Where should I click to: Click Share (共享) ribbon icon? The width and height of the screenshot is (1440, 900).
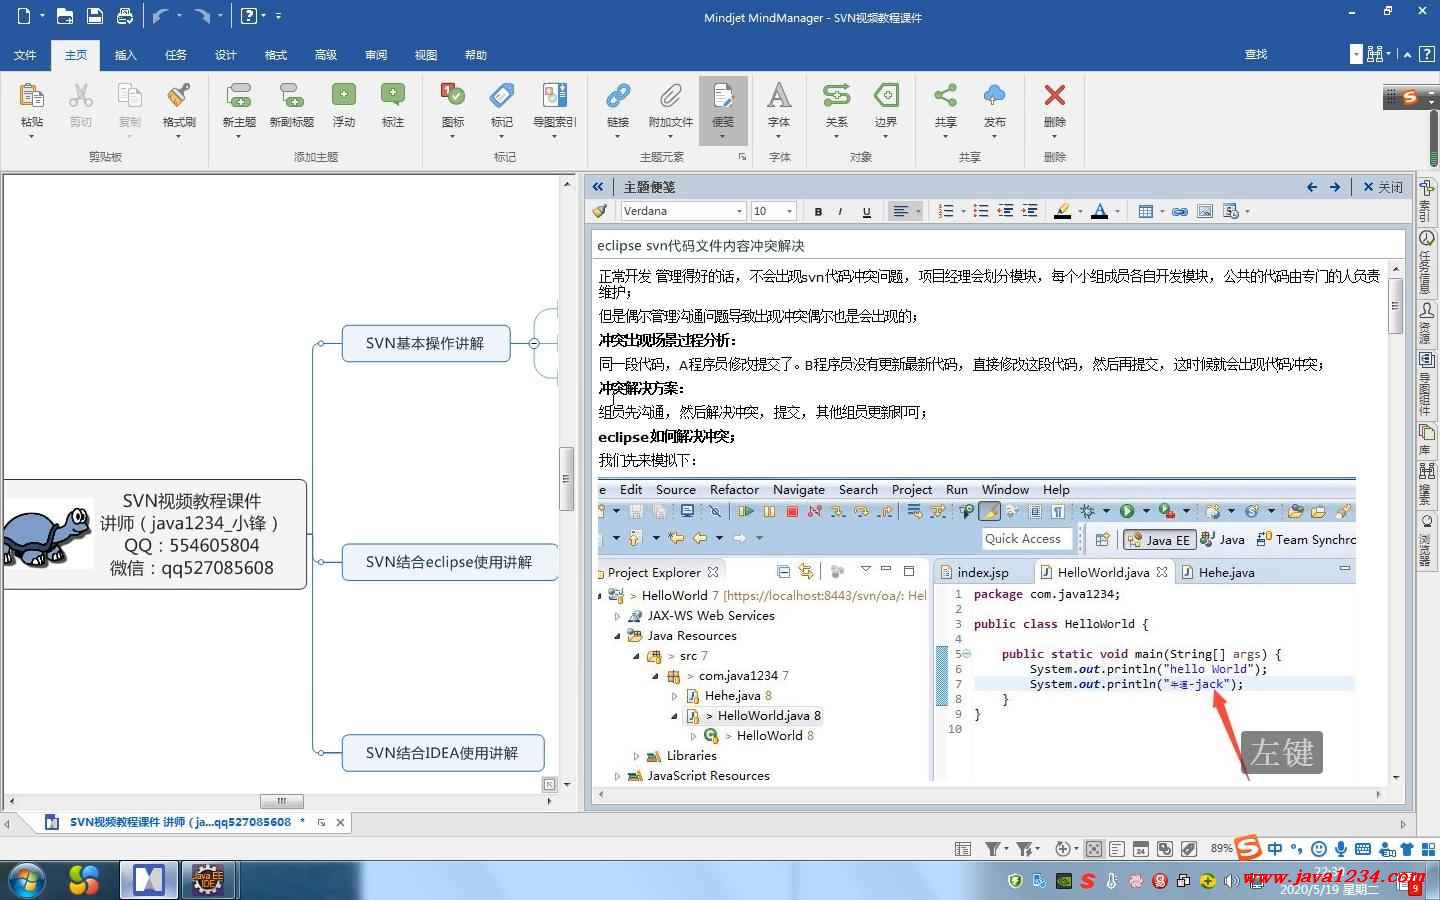click(x=945, y=97)
